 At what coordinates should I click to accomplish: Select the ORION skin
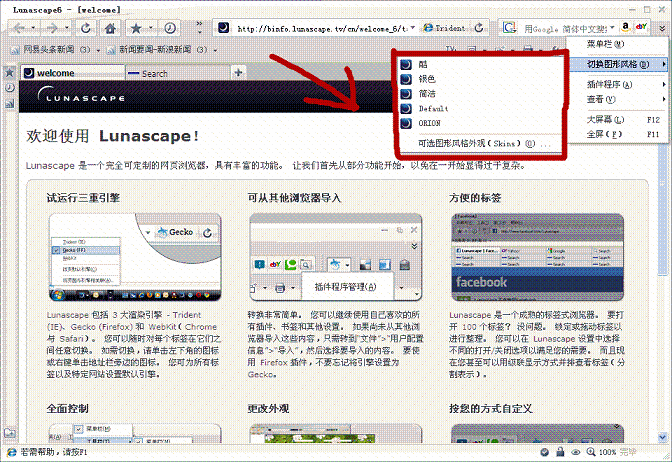[x=479, y=123]
